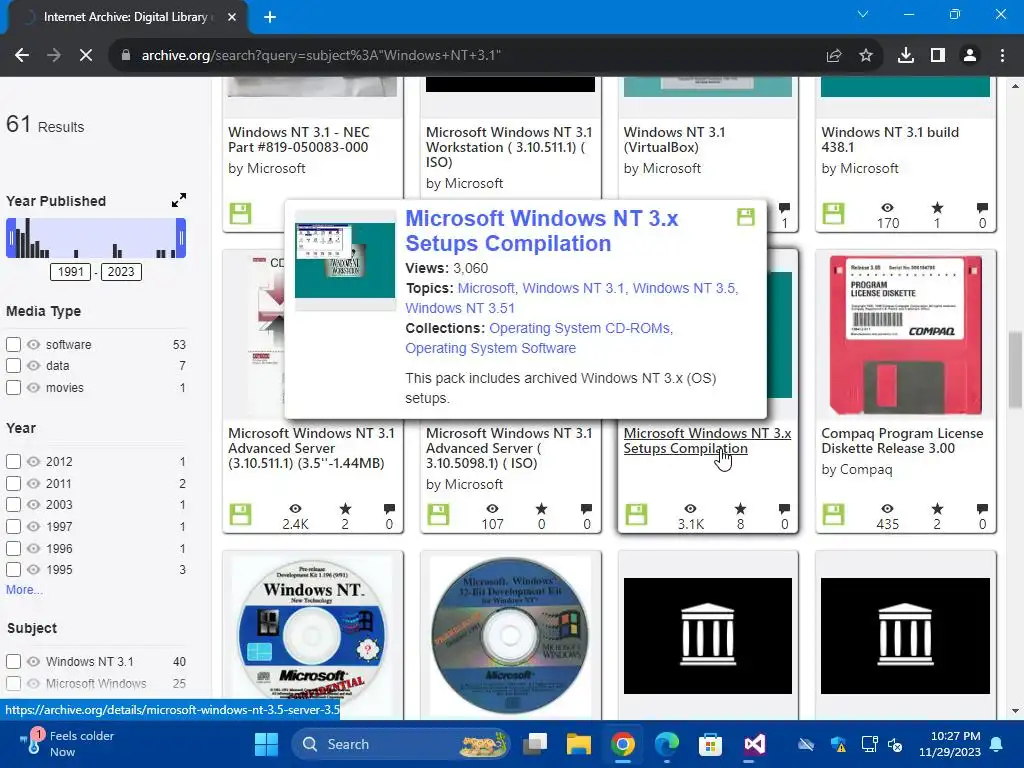Click views eye icon on NT 3.1 build 438.1 card
Screen dimensions: 1024x768
point(887,208)
